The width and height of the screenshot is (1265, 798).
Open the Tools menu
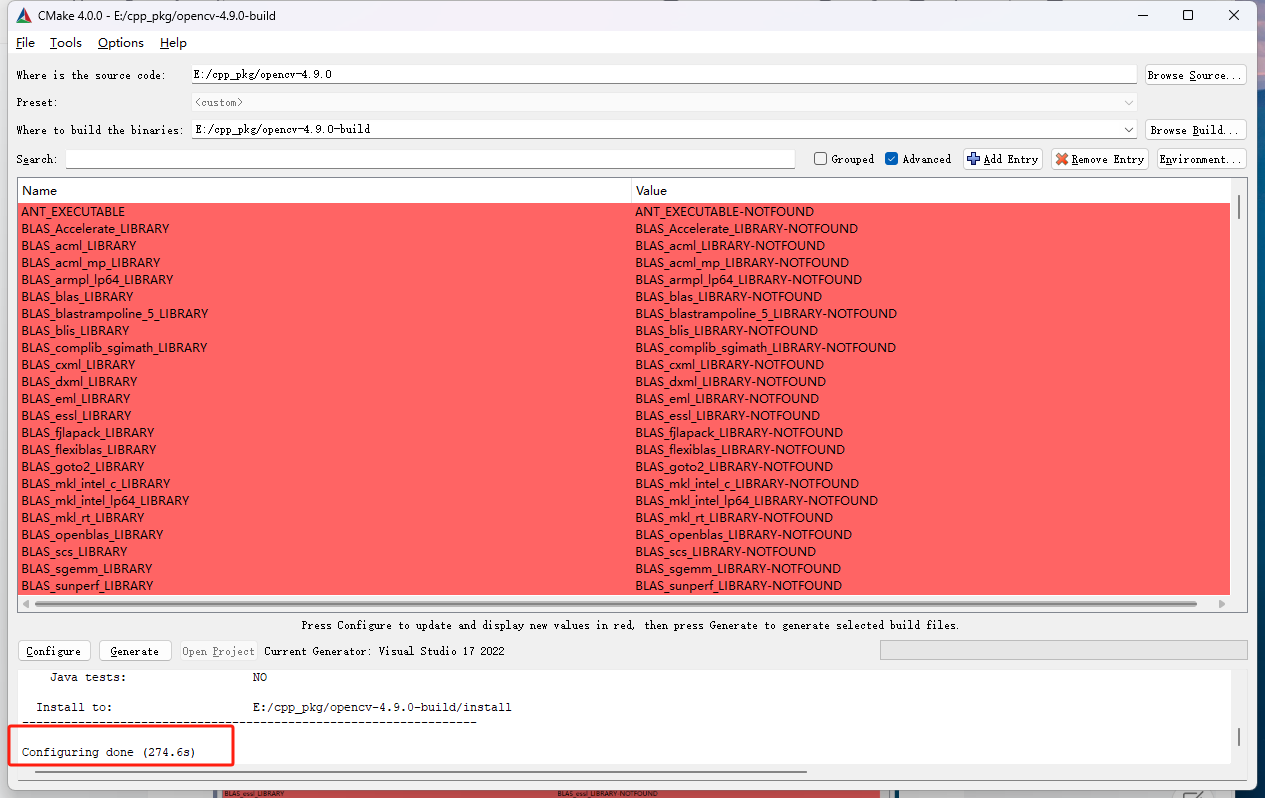[65, 42]
